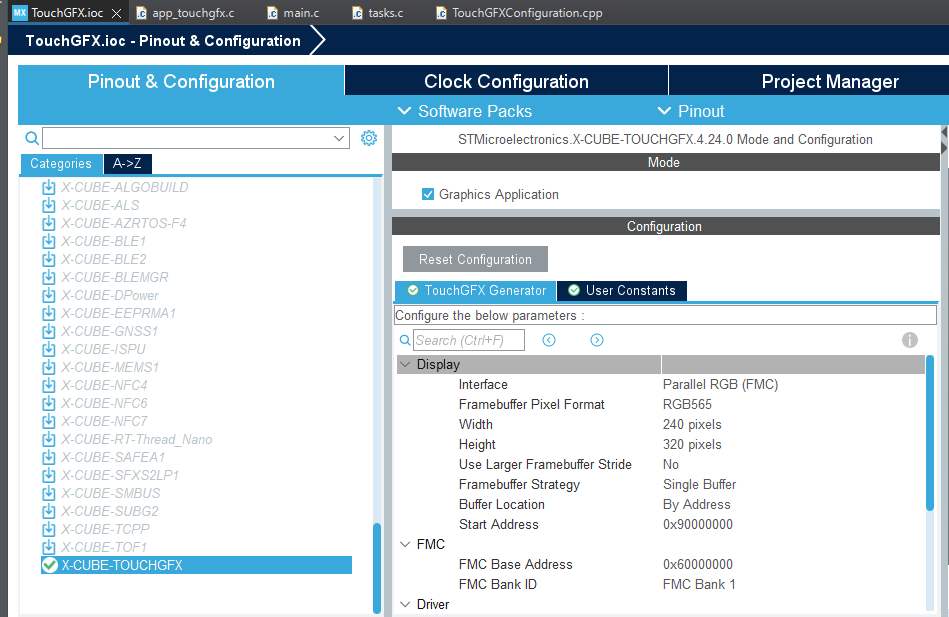Expand the Software Packs menu
The image size is (949, 617).
[x=464, y=111]
